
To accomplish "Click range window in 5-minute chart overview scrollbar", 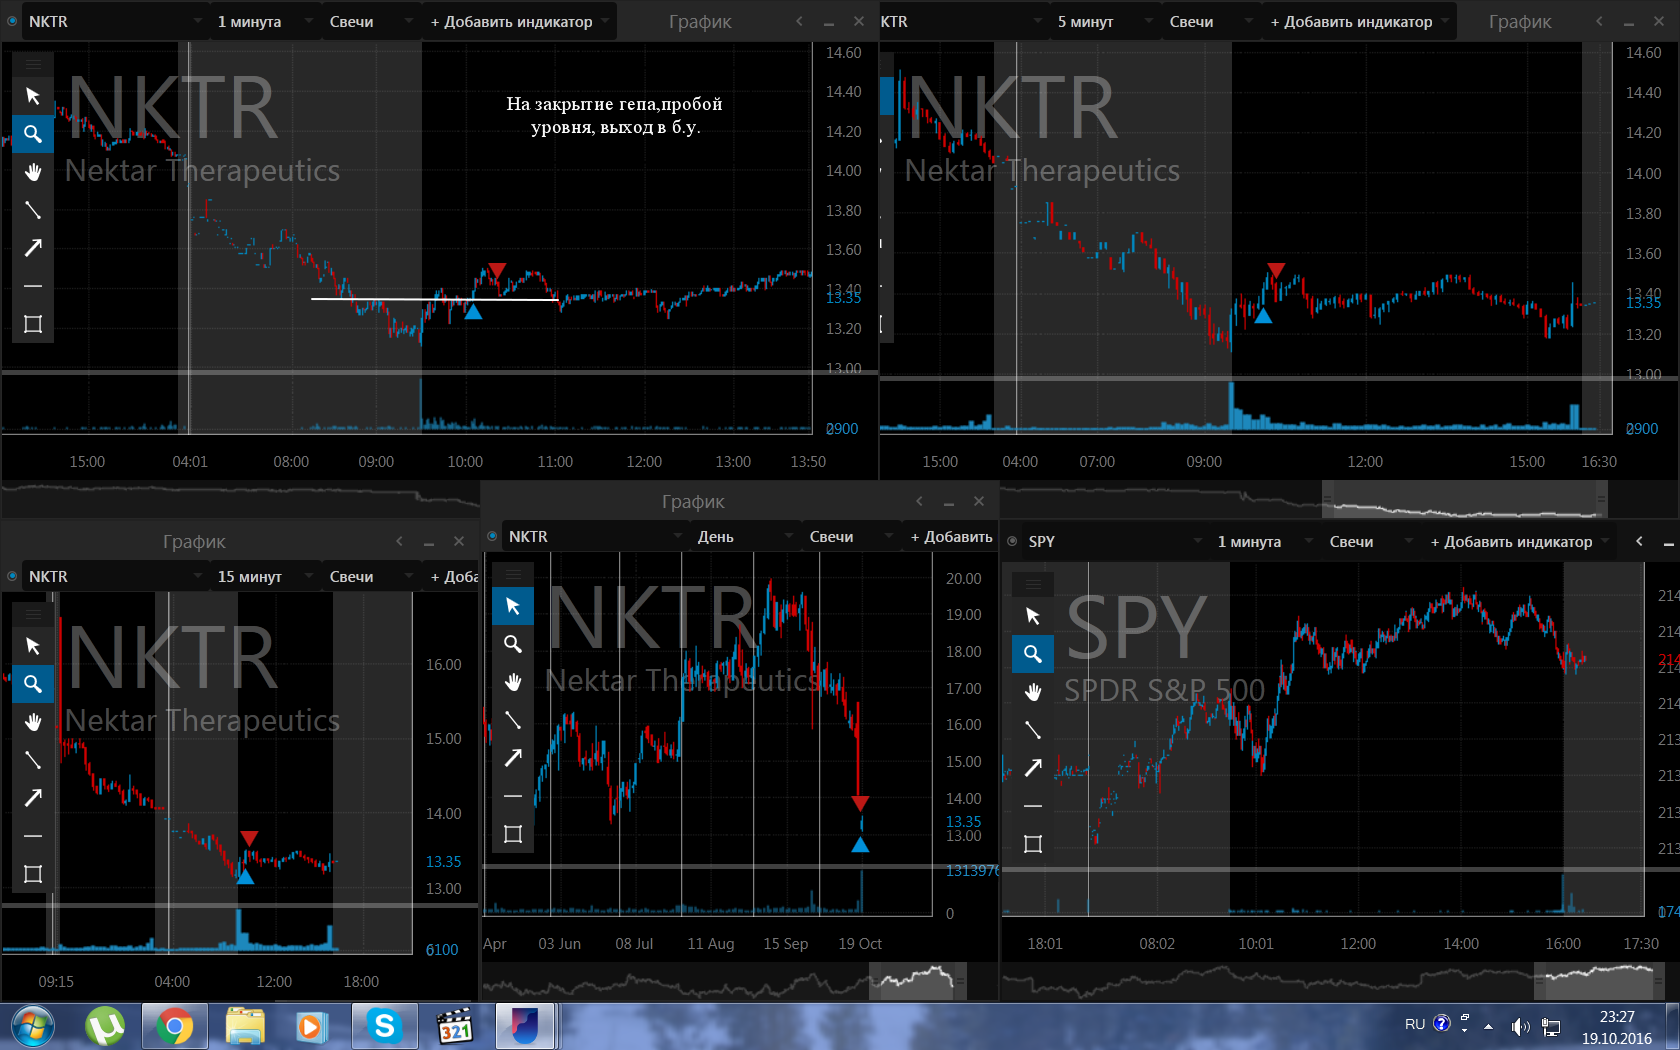I will (x=1465, y=498).
